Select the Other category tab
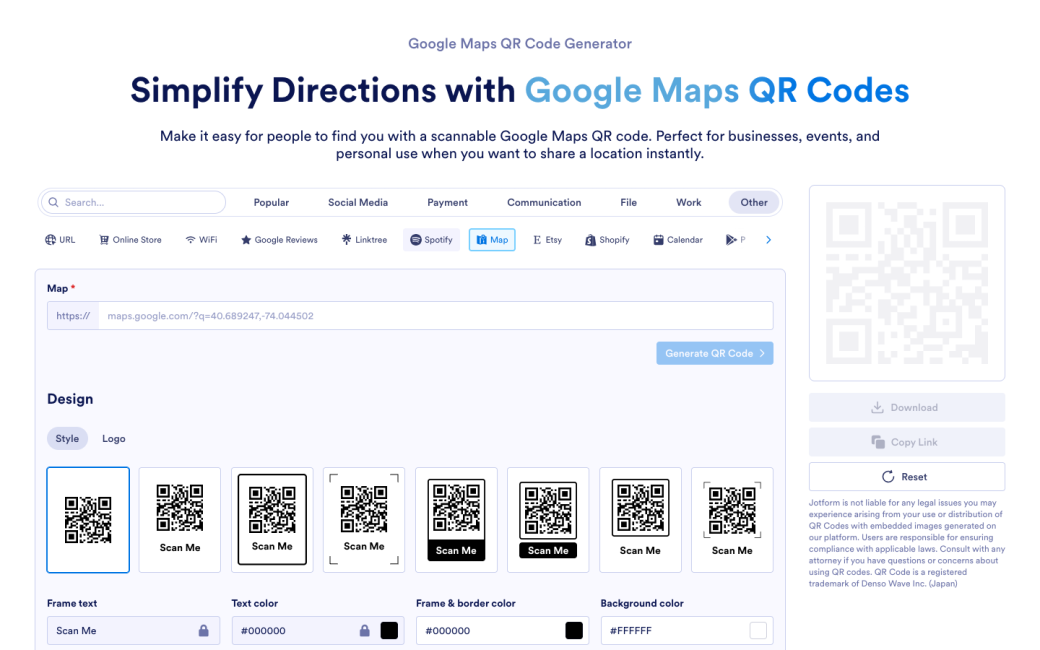 [x=754, y=202]
